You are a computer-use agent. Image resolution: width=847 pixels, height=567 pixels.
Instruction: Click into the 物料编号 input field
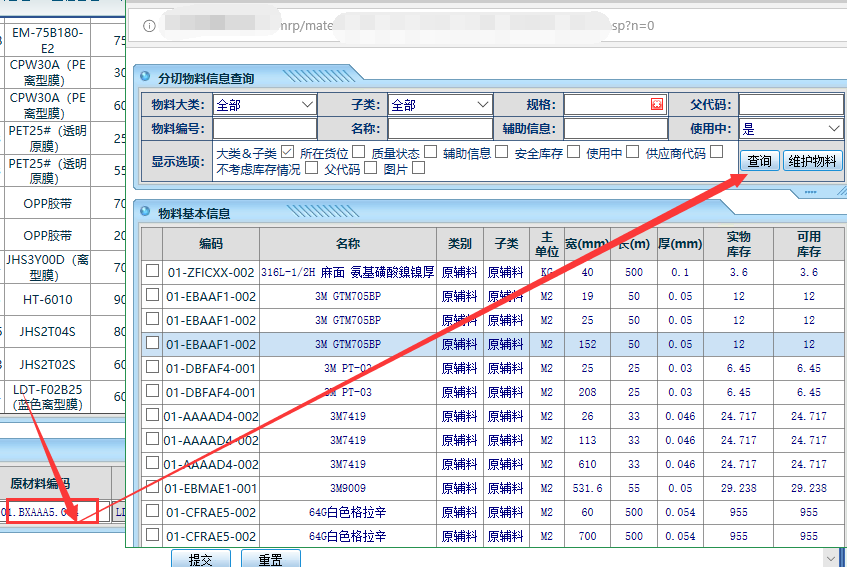[264, 129]
